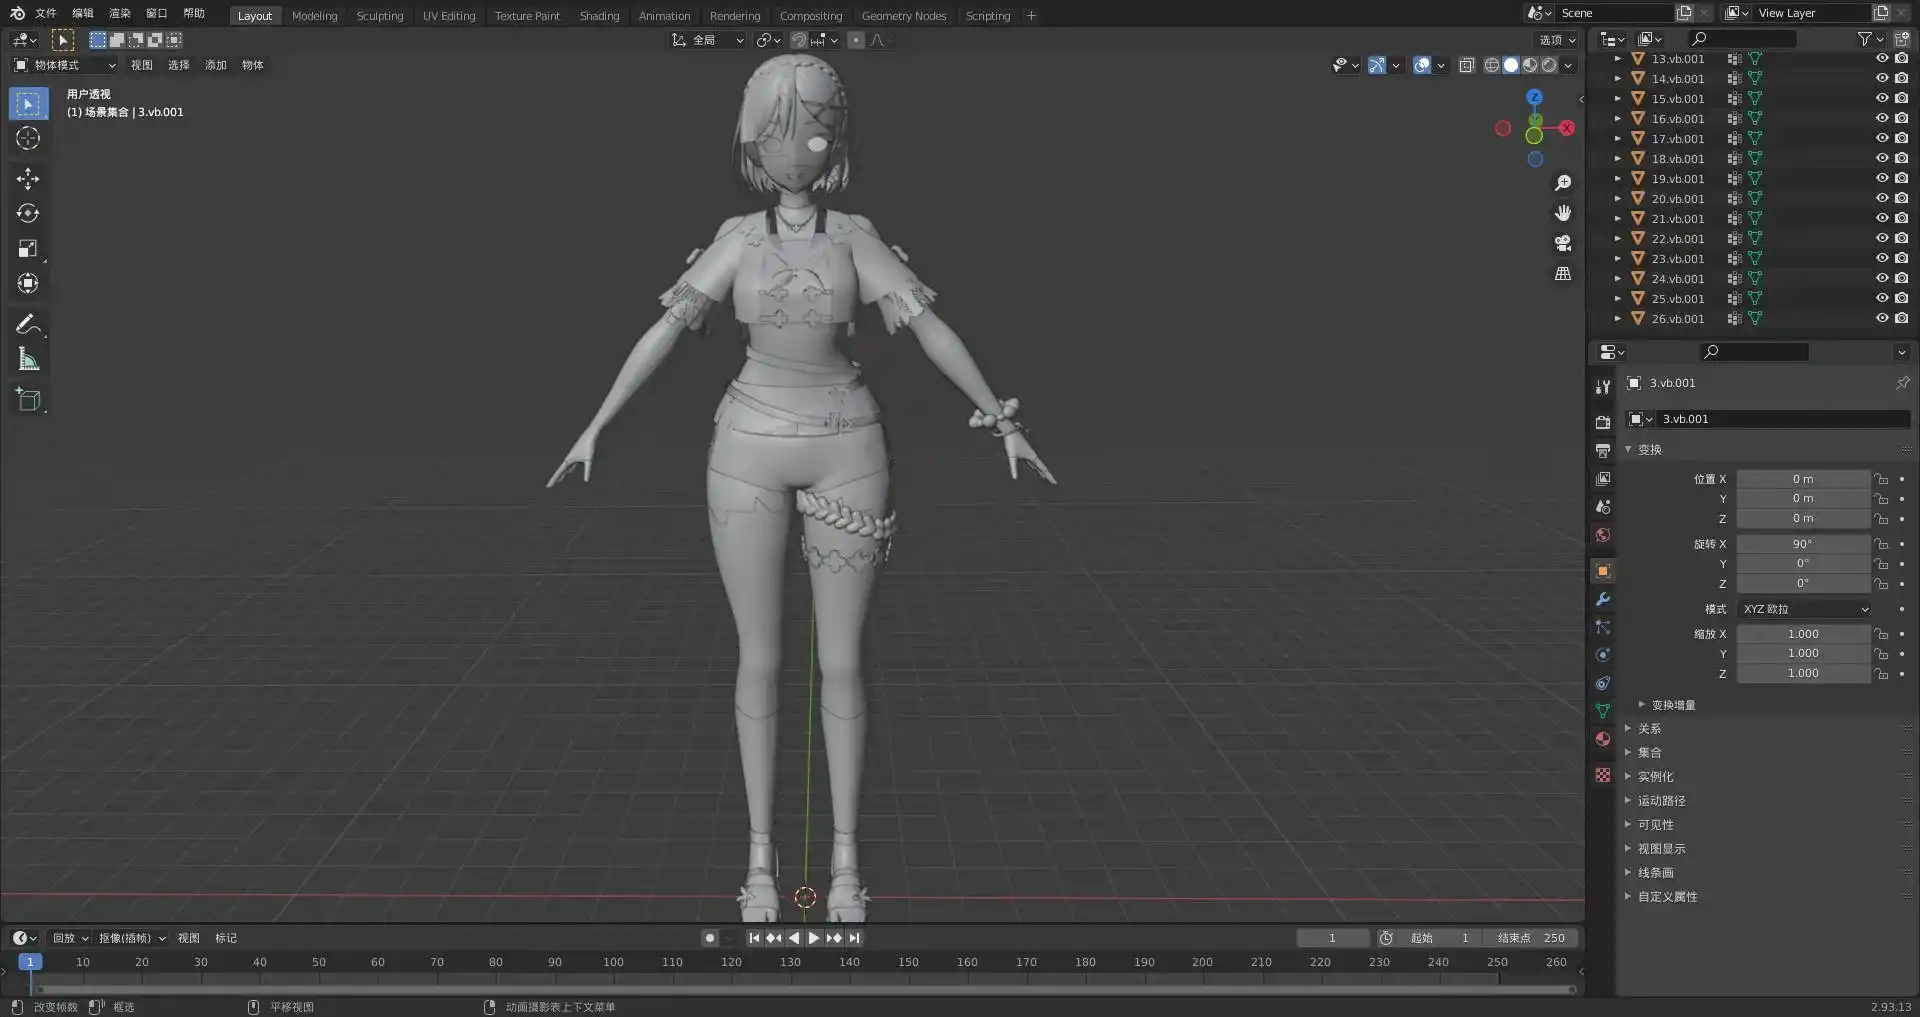Select the Cursor tool in toolbar
Viewport: 1920px width, 1017px height.
click(28, 138)
